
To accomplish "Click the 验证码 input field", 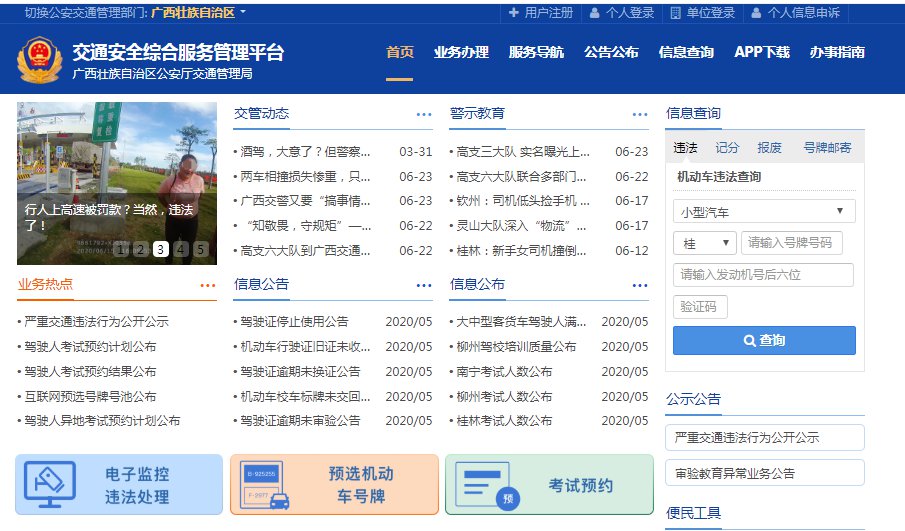I will 700,307.
